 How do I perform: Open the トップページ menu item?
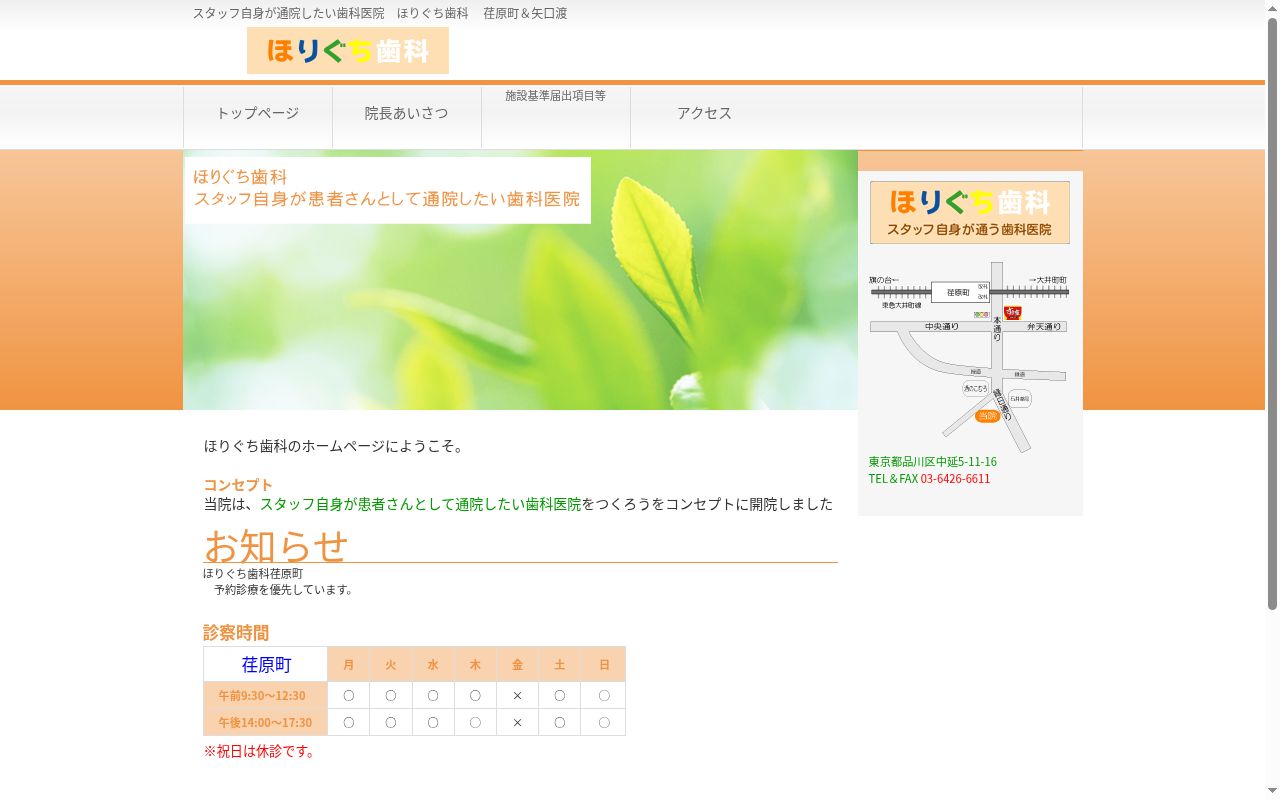click(258, 114)
